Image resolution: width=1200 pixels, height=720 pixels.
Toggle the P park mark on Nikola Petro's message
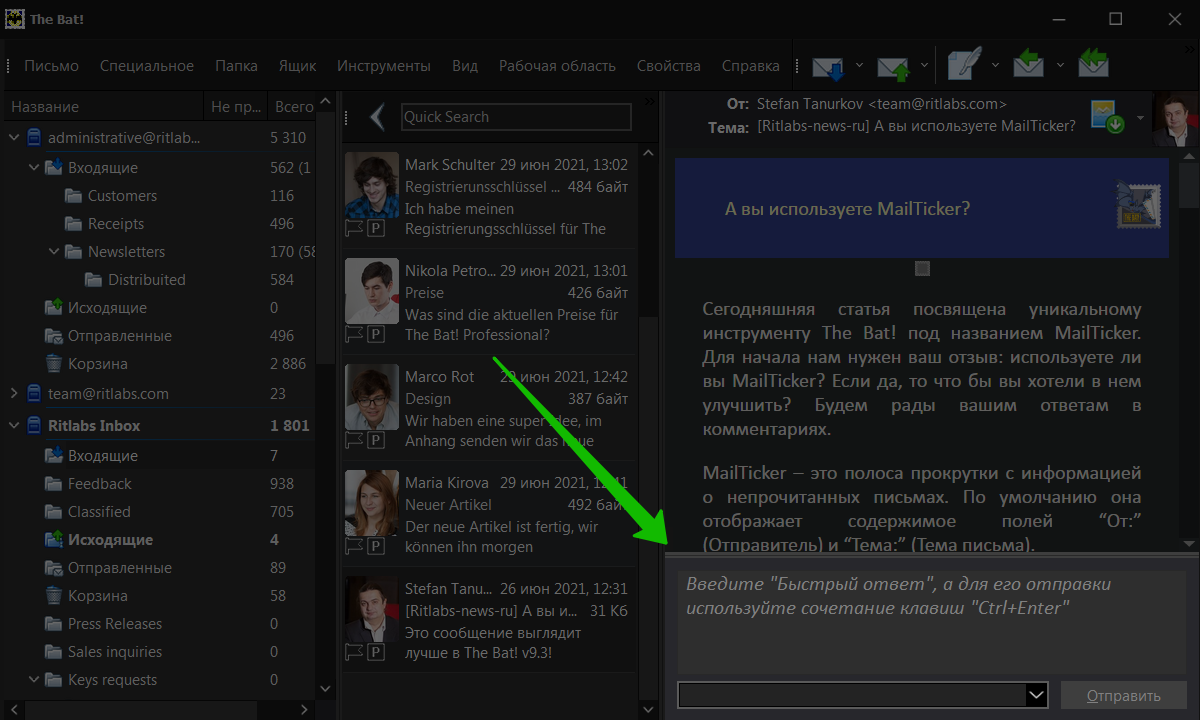point(376,334)
